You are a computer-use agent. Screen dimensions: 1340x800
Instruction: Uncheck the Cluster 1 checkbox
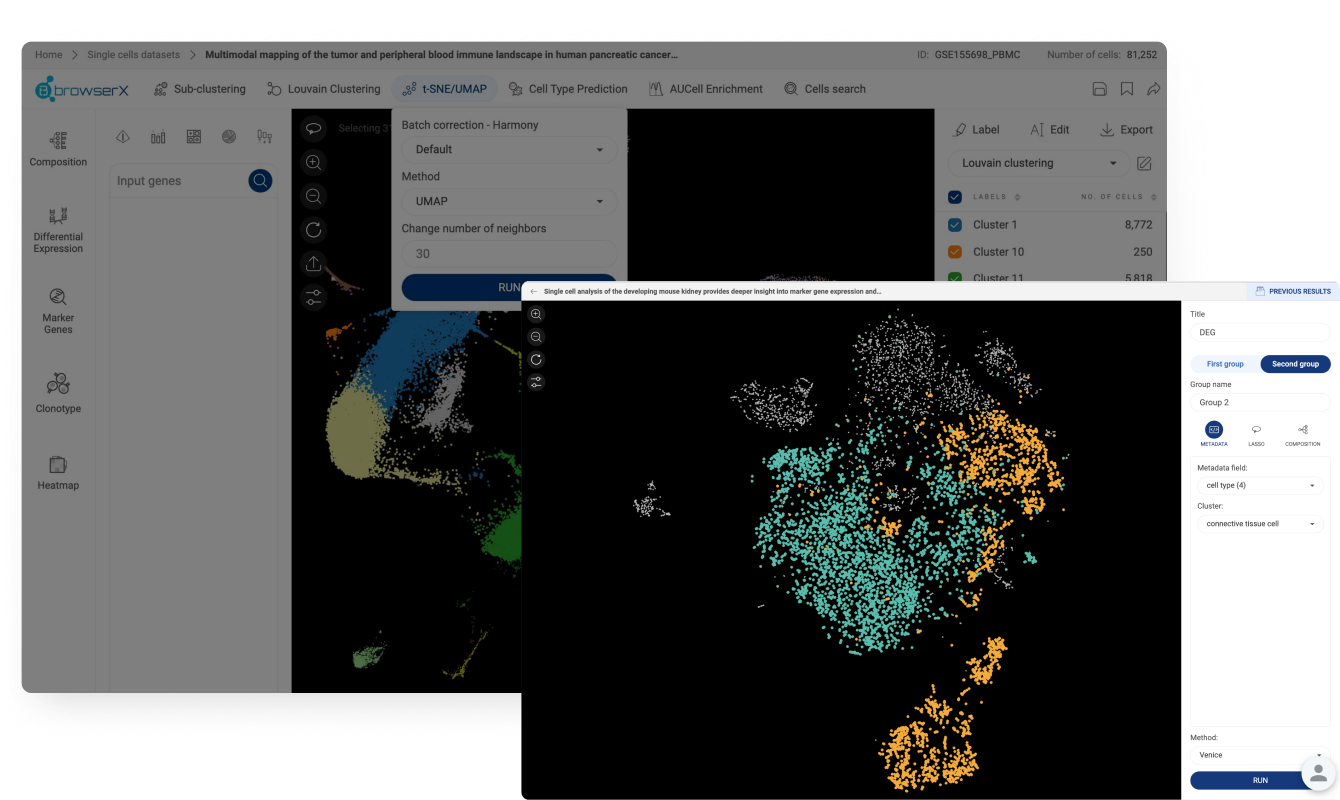click(x=954, y=225)
